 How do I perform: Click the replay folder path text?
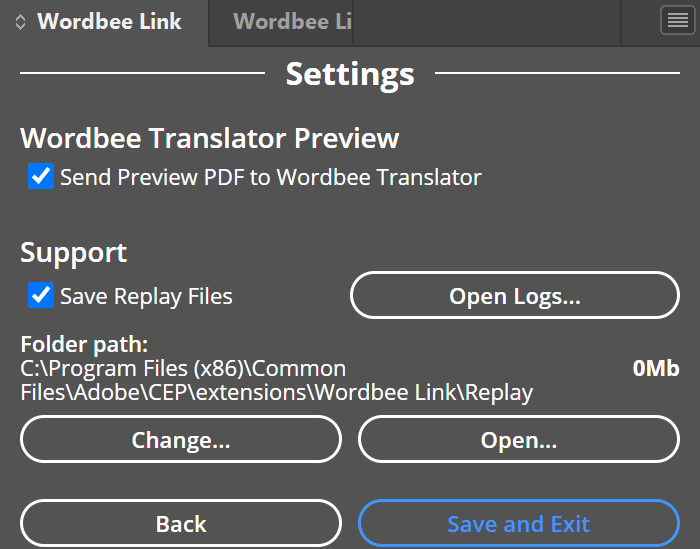click(276, 381)
